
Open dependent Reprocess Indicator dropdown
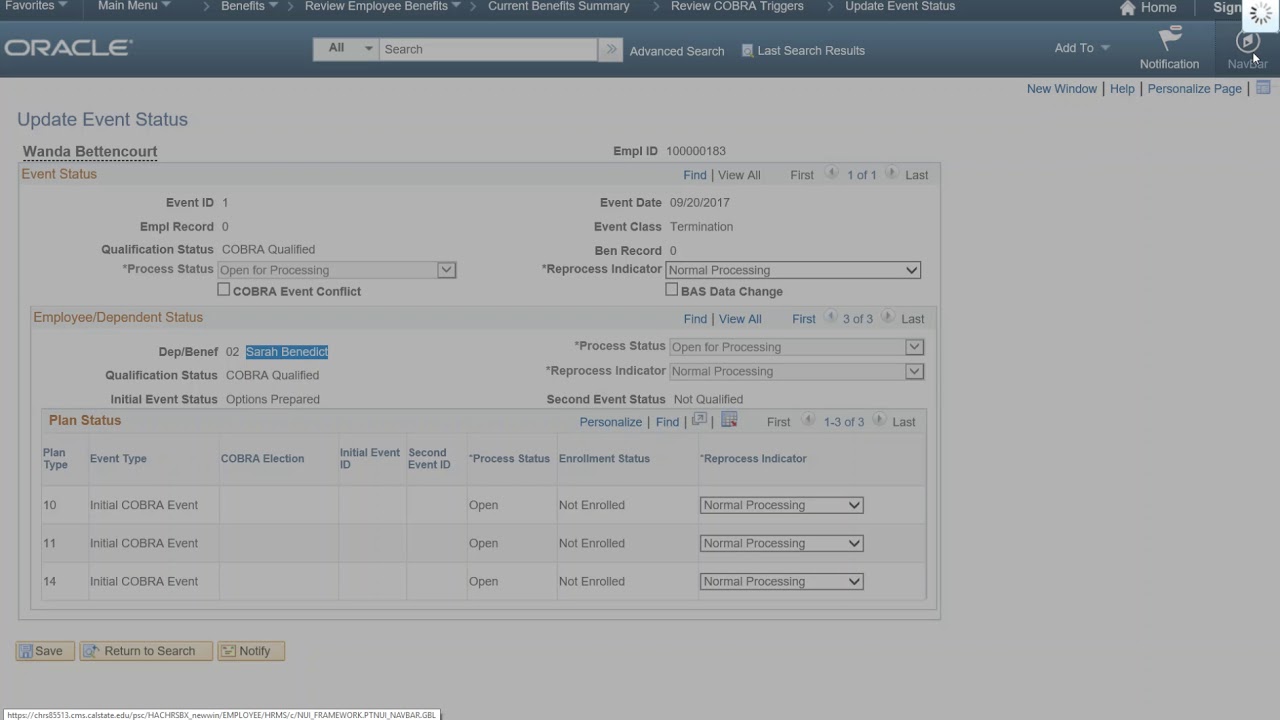click(x=796, y=371)
